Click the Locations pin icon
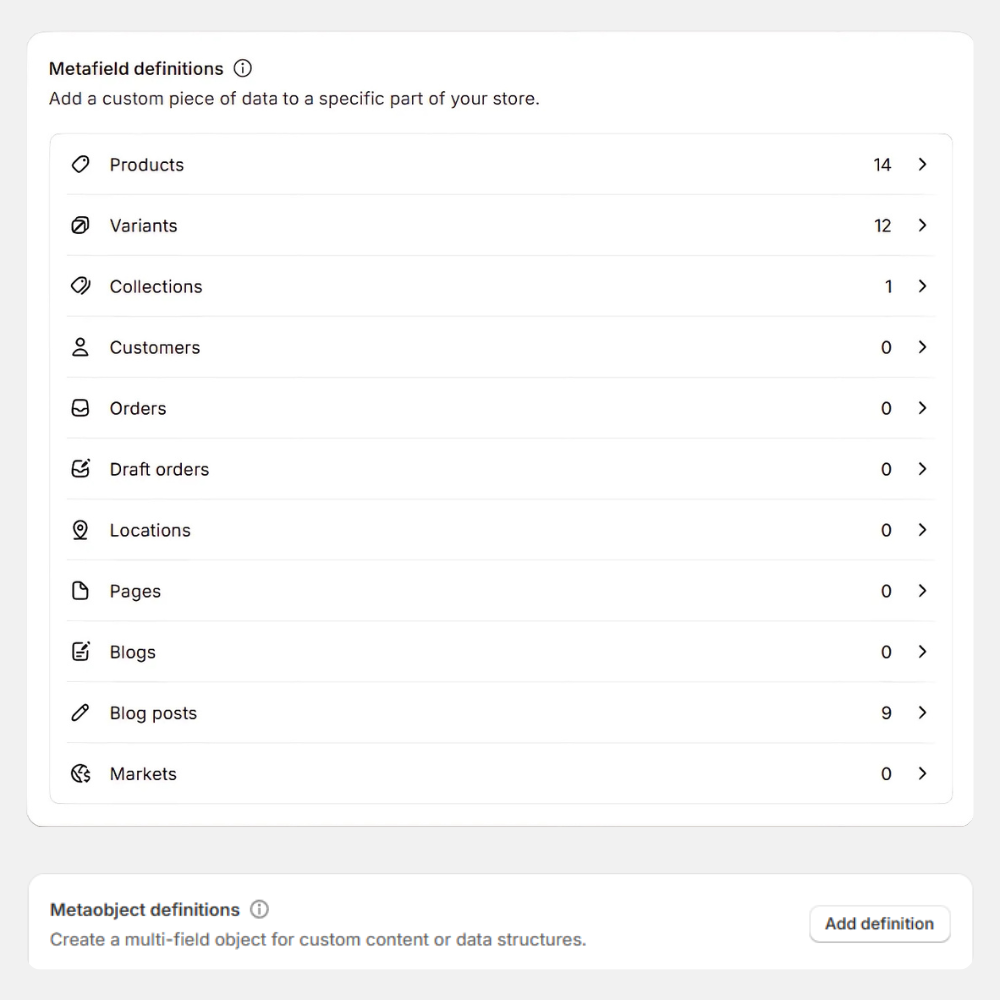Image resolution: width=1000 pixels, height=1000 pixels. (81, 530)
